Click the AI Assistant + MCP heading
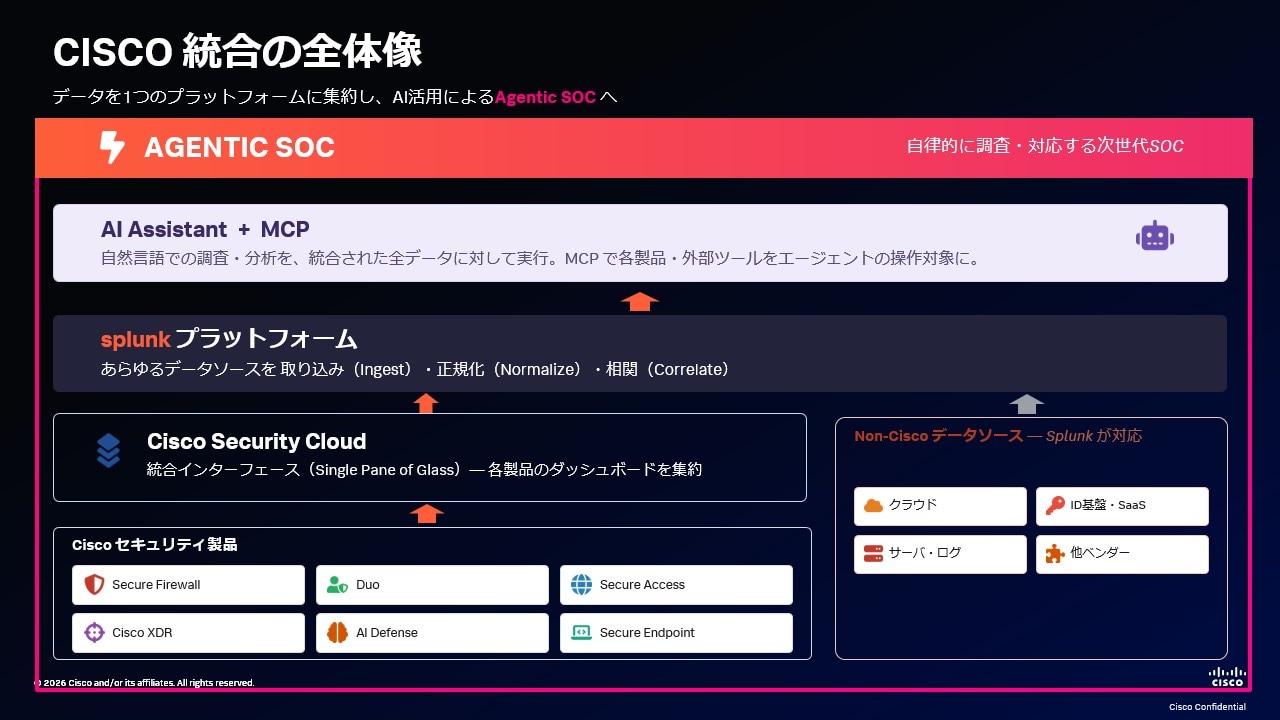 [205, 230]
